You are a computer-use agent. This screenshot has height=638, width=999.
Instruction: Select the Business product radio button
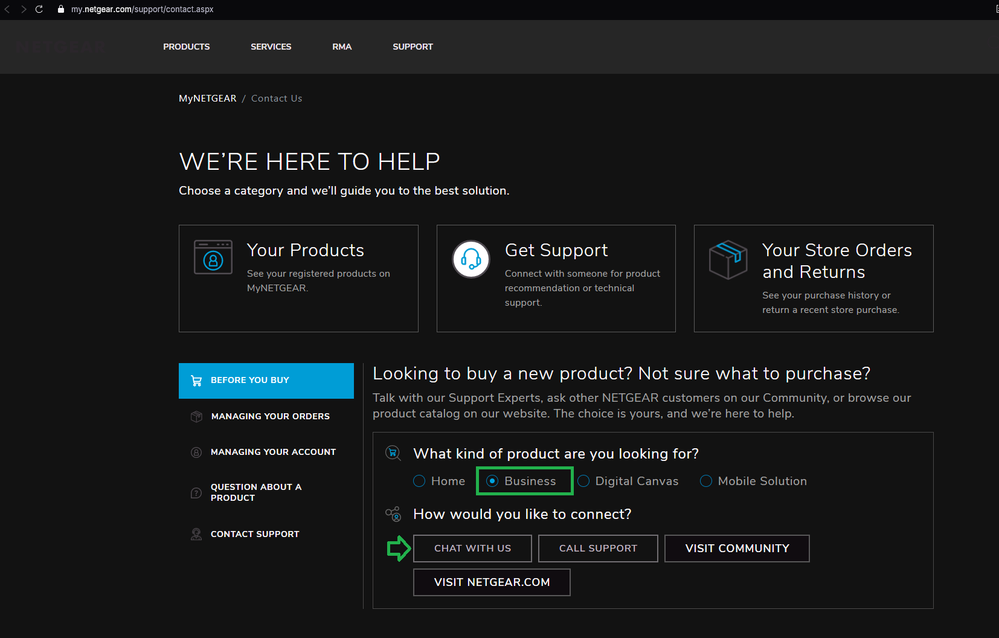coord(492,481)
